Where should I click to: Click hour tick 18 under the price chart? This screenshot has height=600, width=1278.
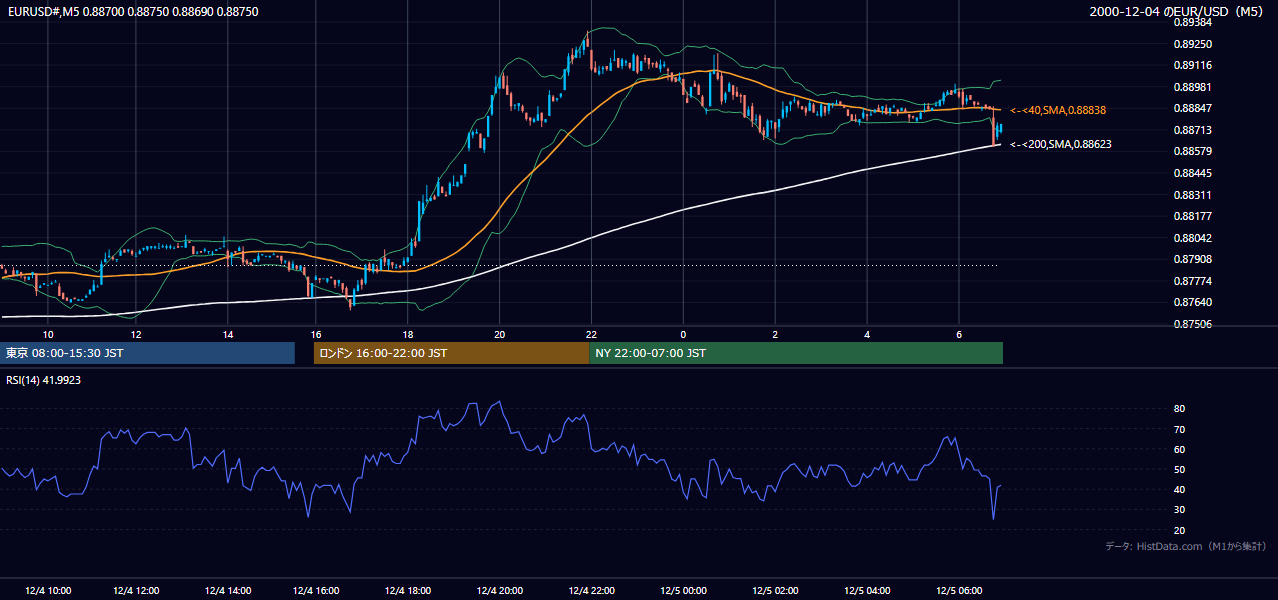coord(408,334)
